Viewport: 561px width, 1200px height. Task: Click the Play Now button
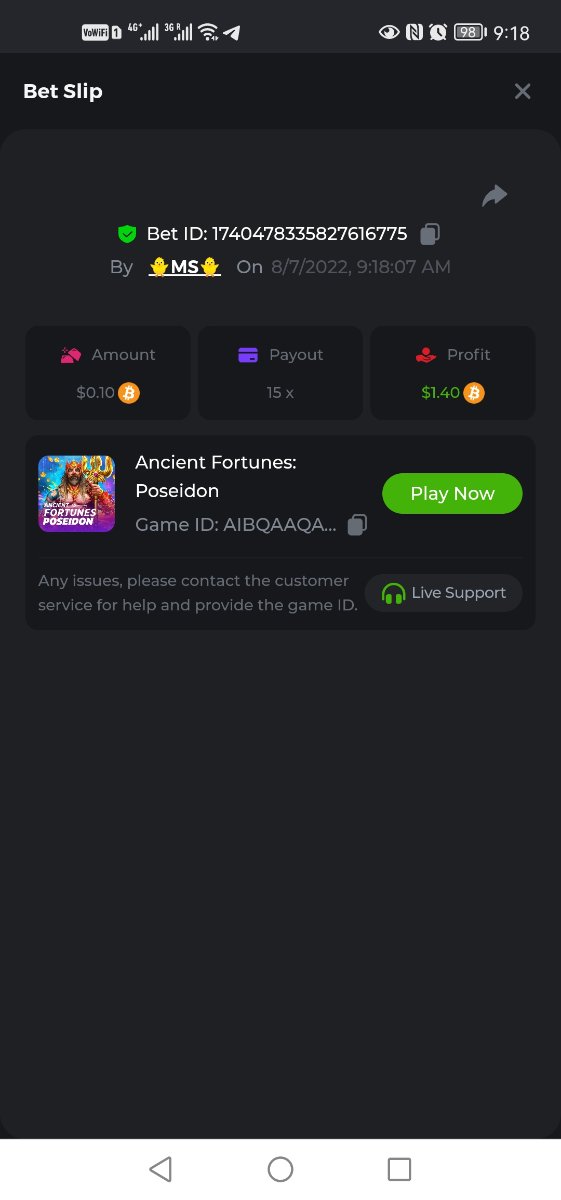coord(452,493)
